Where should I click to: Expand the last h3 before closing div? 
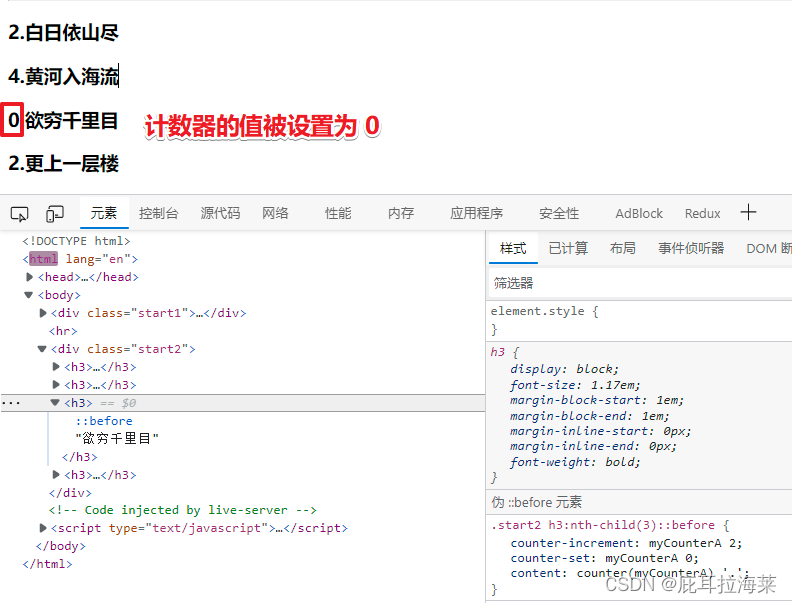56,475
